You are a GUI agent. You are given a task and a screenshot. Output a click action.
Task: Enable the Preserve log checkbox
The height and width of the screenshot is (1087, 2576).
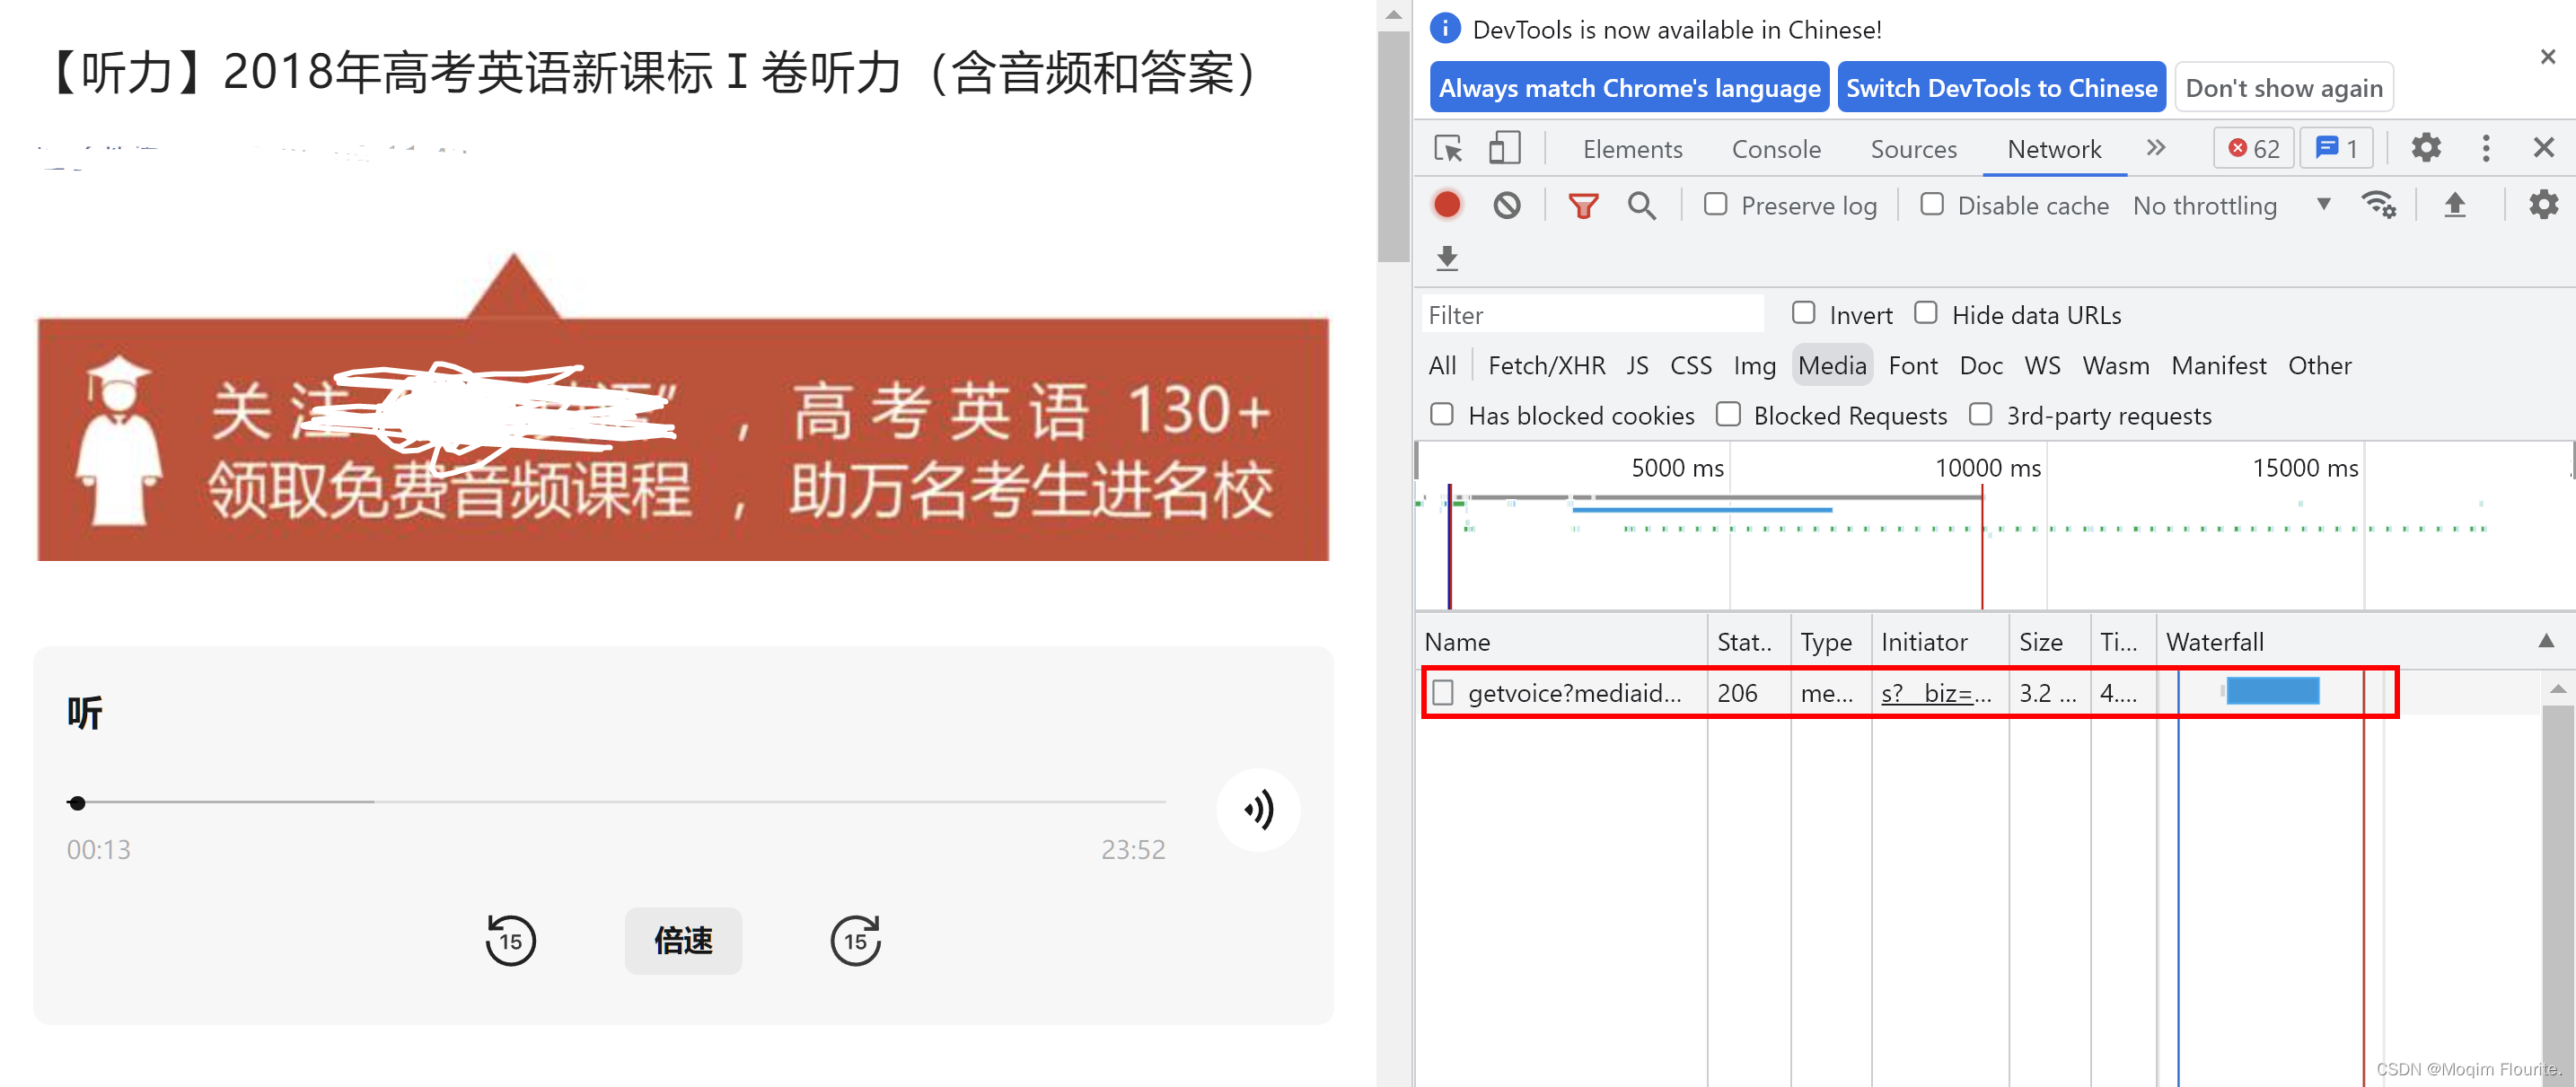1716,204
